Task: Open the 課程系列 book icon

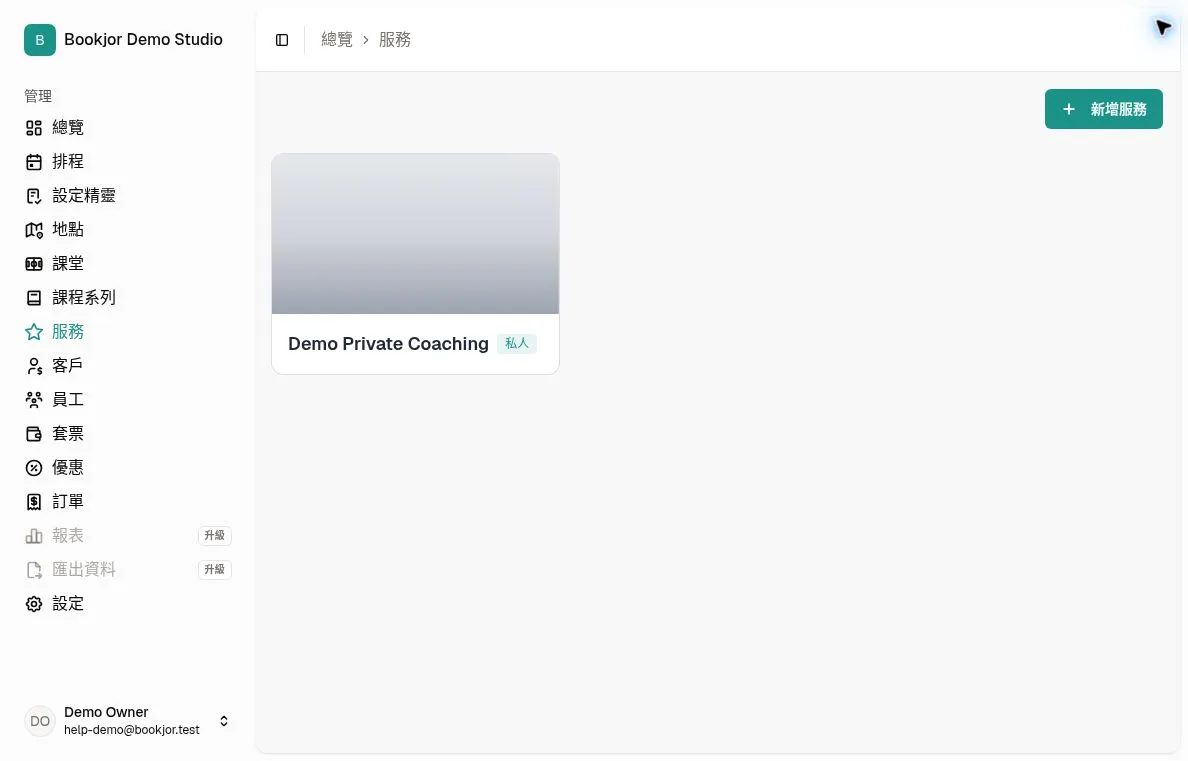Action: pos(34,298)
